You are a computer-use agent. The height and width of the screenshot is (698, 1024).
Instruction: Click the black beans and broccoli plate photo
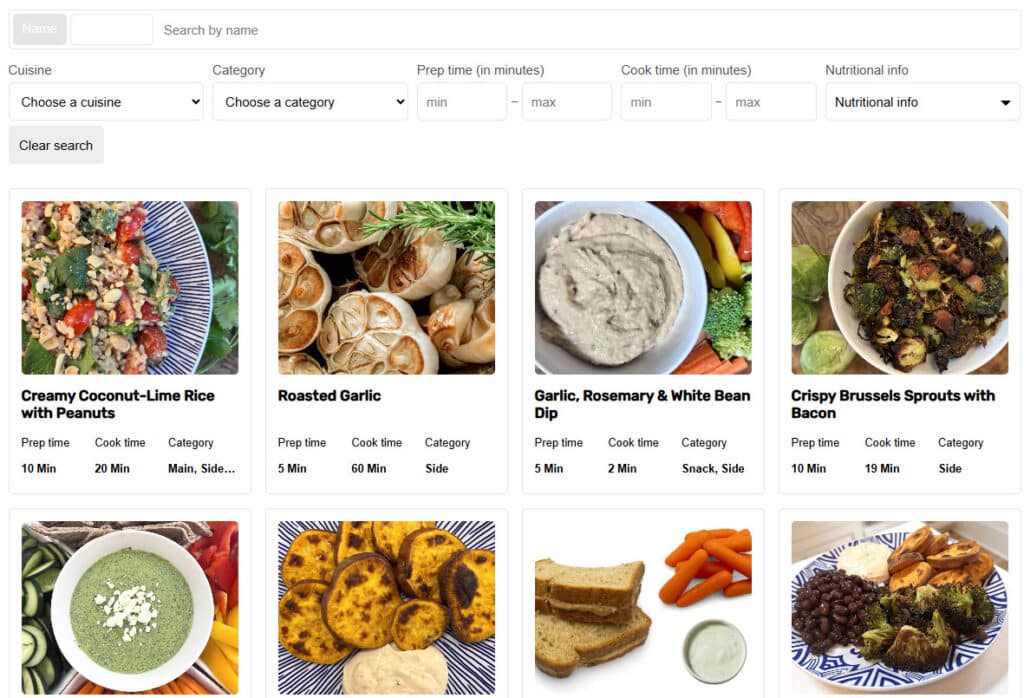[898, 606]
